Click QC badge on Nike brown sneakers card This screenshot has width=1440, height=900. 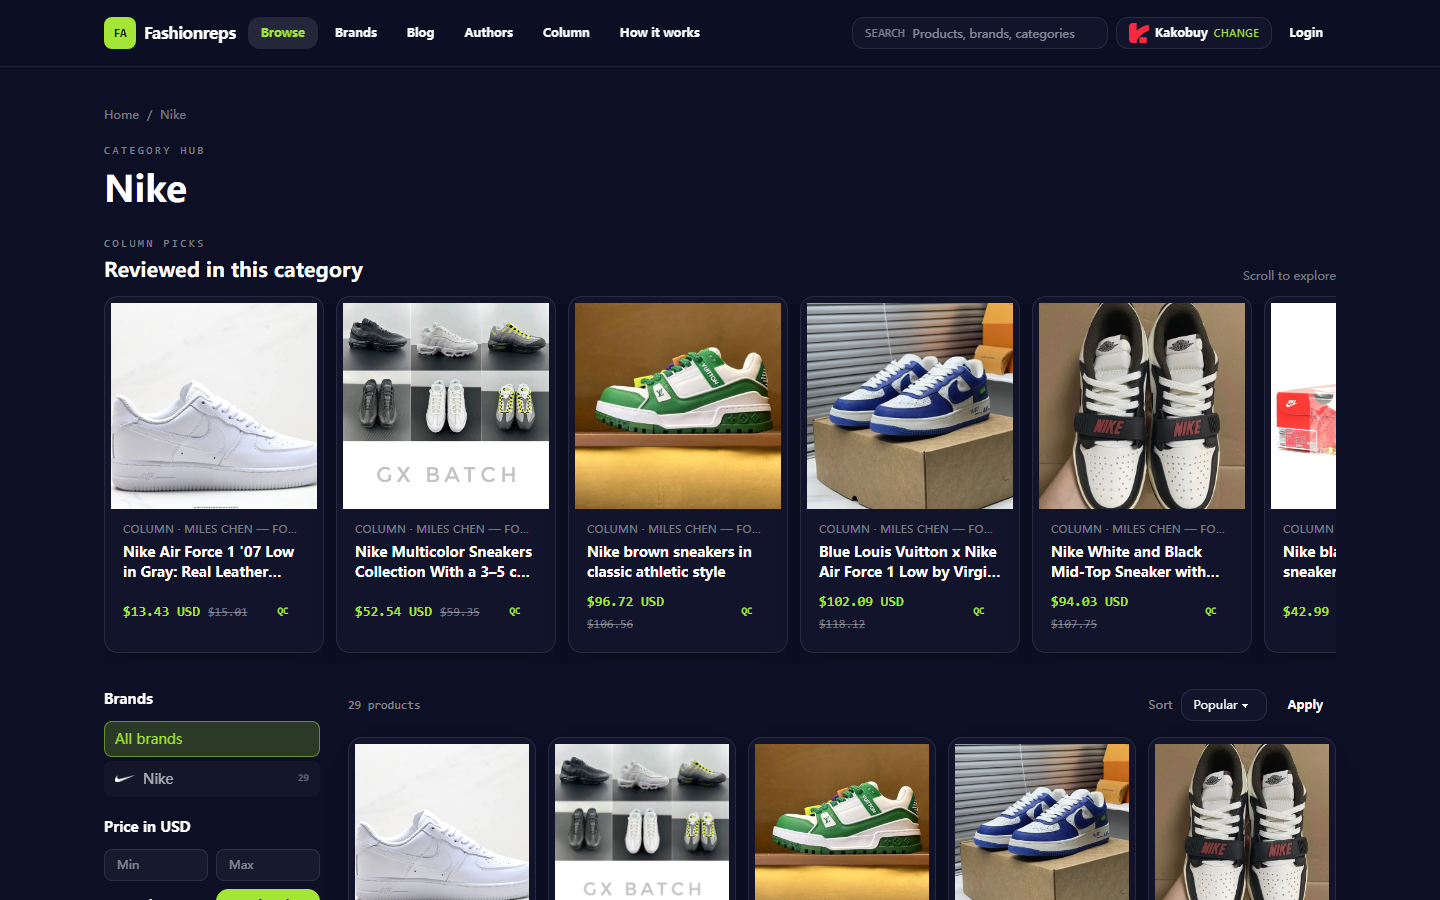[x=747, y=611]
